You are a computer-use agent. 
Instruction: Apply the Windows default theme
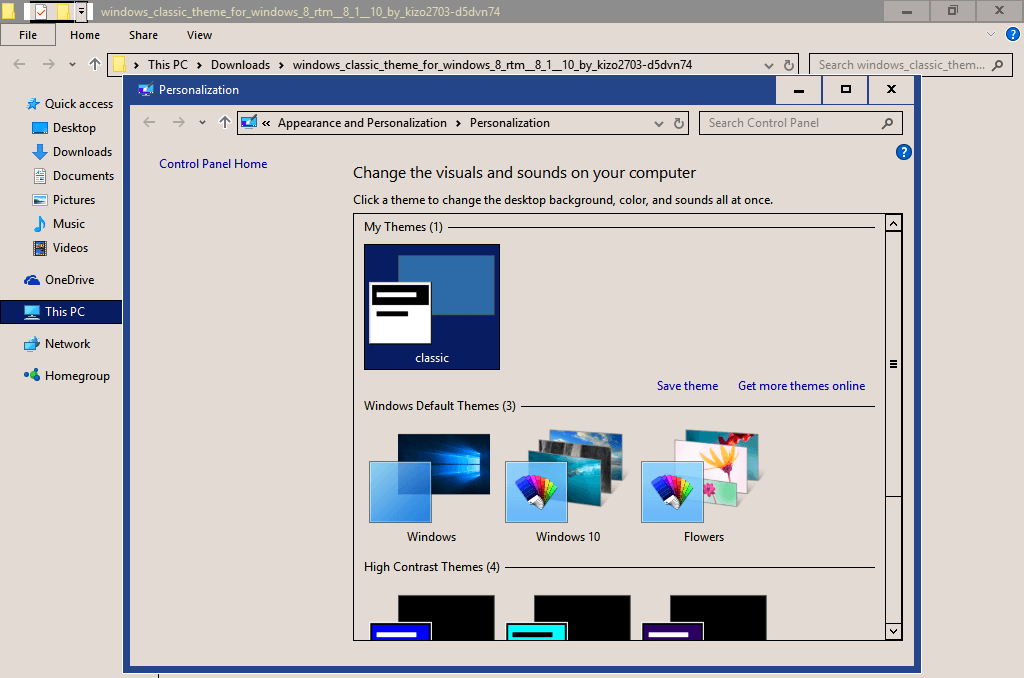tap(431, 486)
